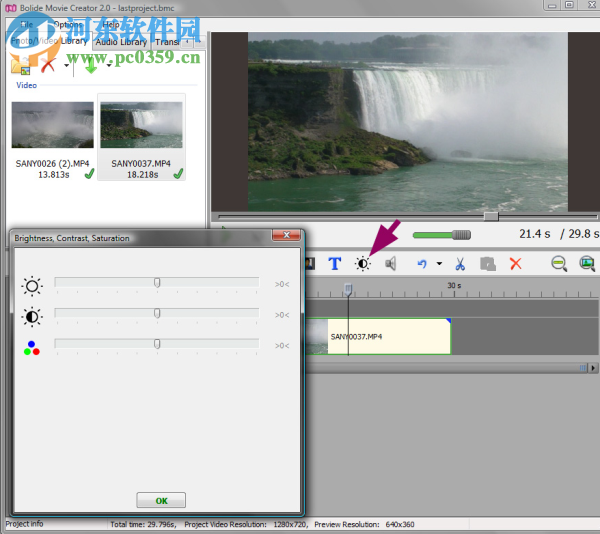
Task: Open dropdown arrow next to library remove icon
Action: [x=67, y=65]
